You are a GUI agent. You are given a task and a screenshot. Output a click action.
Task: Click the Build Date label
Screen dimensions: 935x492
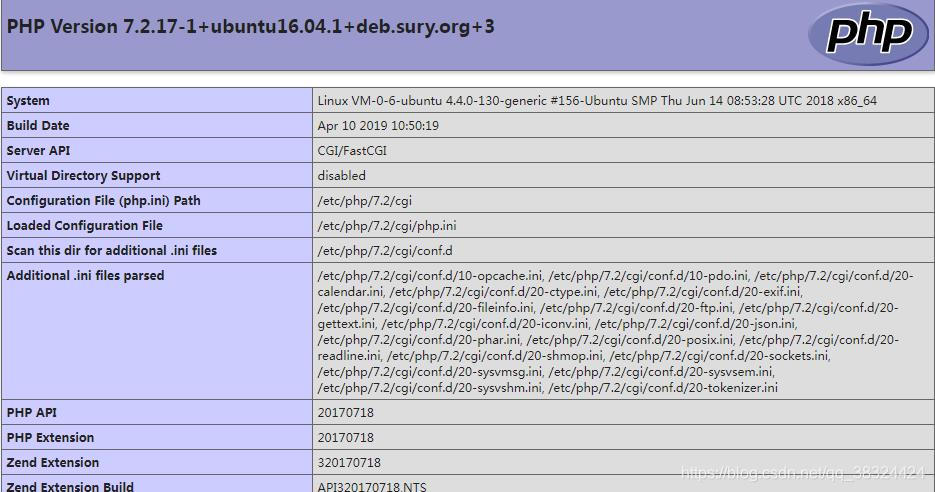[38, 126]
